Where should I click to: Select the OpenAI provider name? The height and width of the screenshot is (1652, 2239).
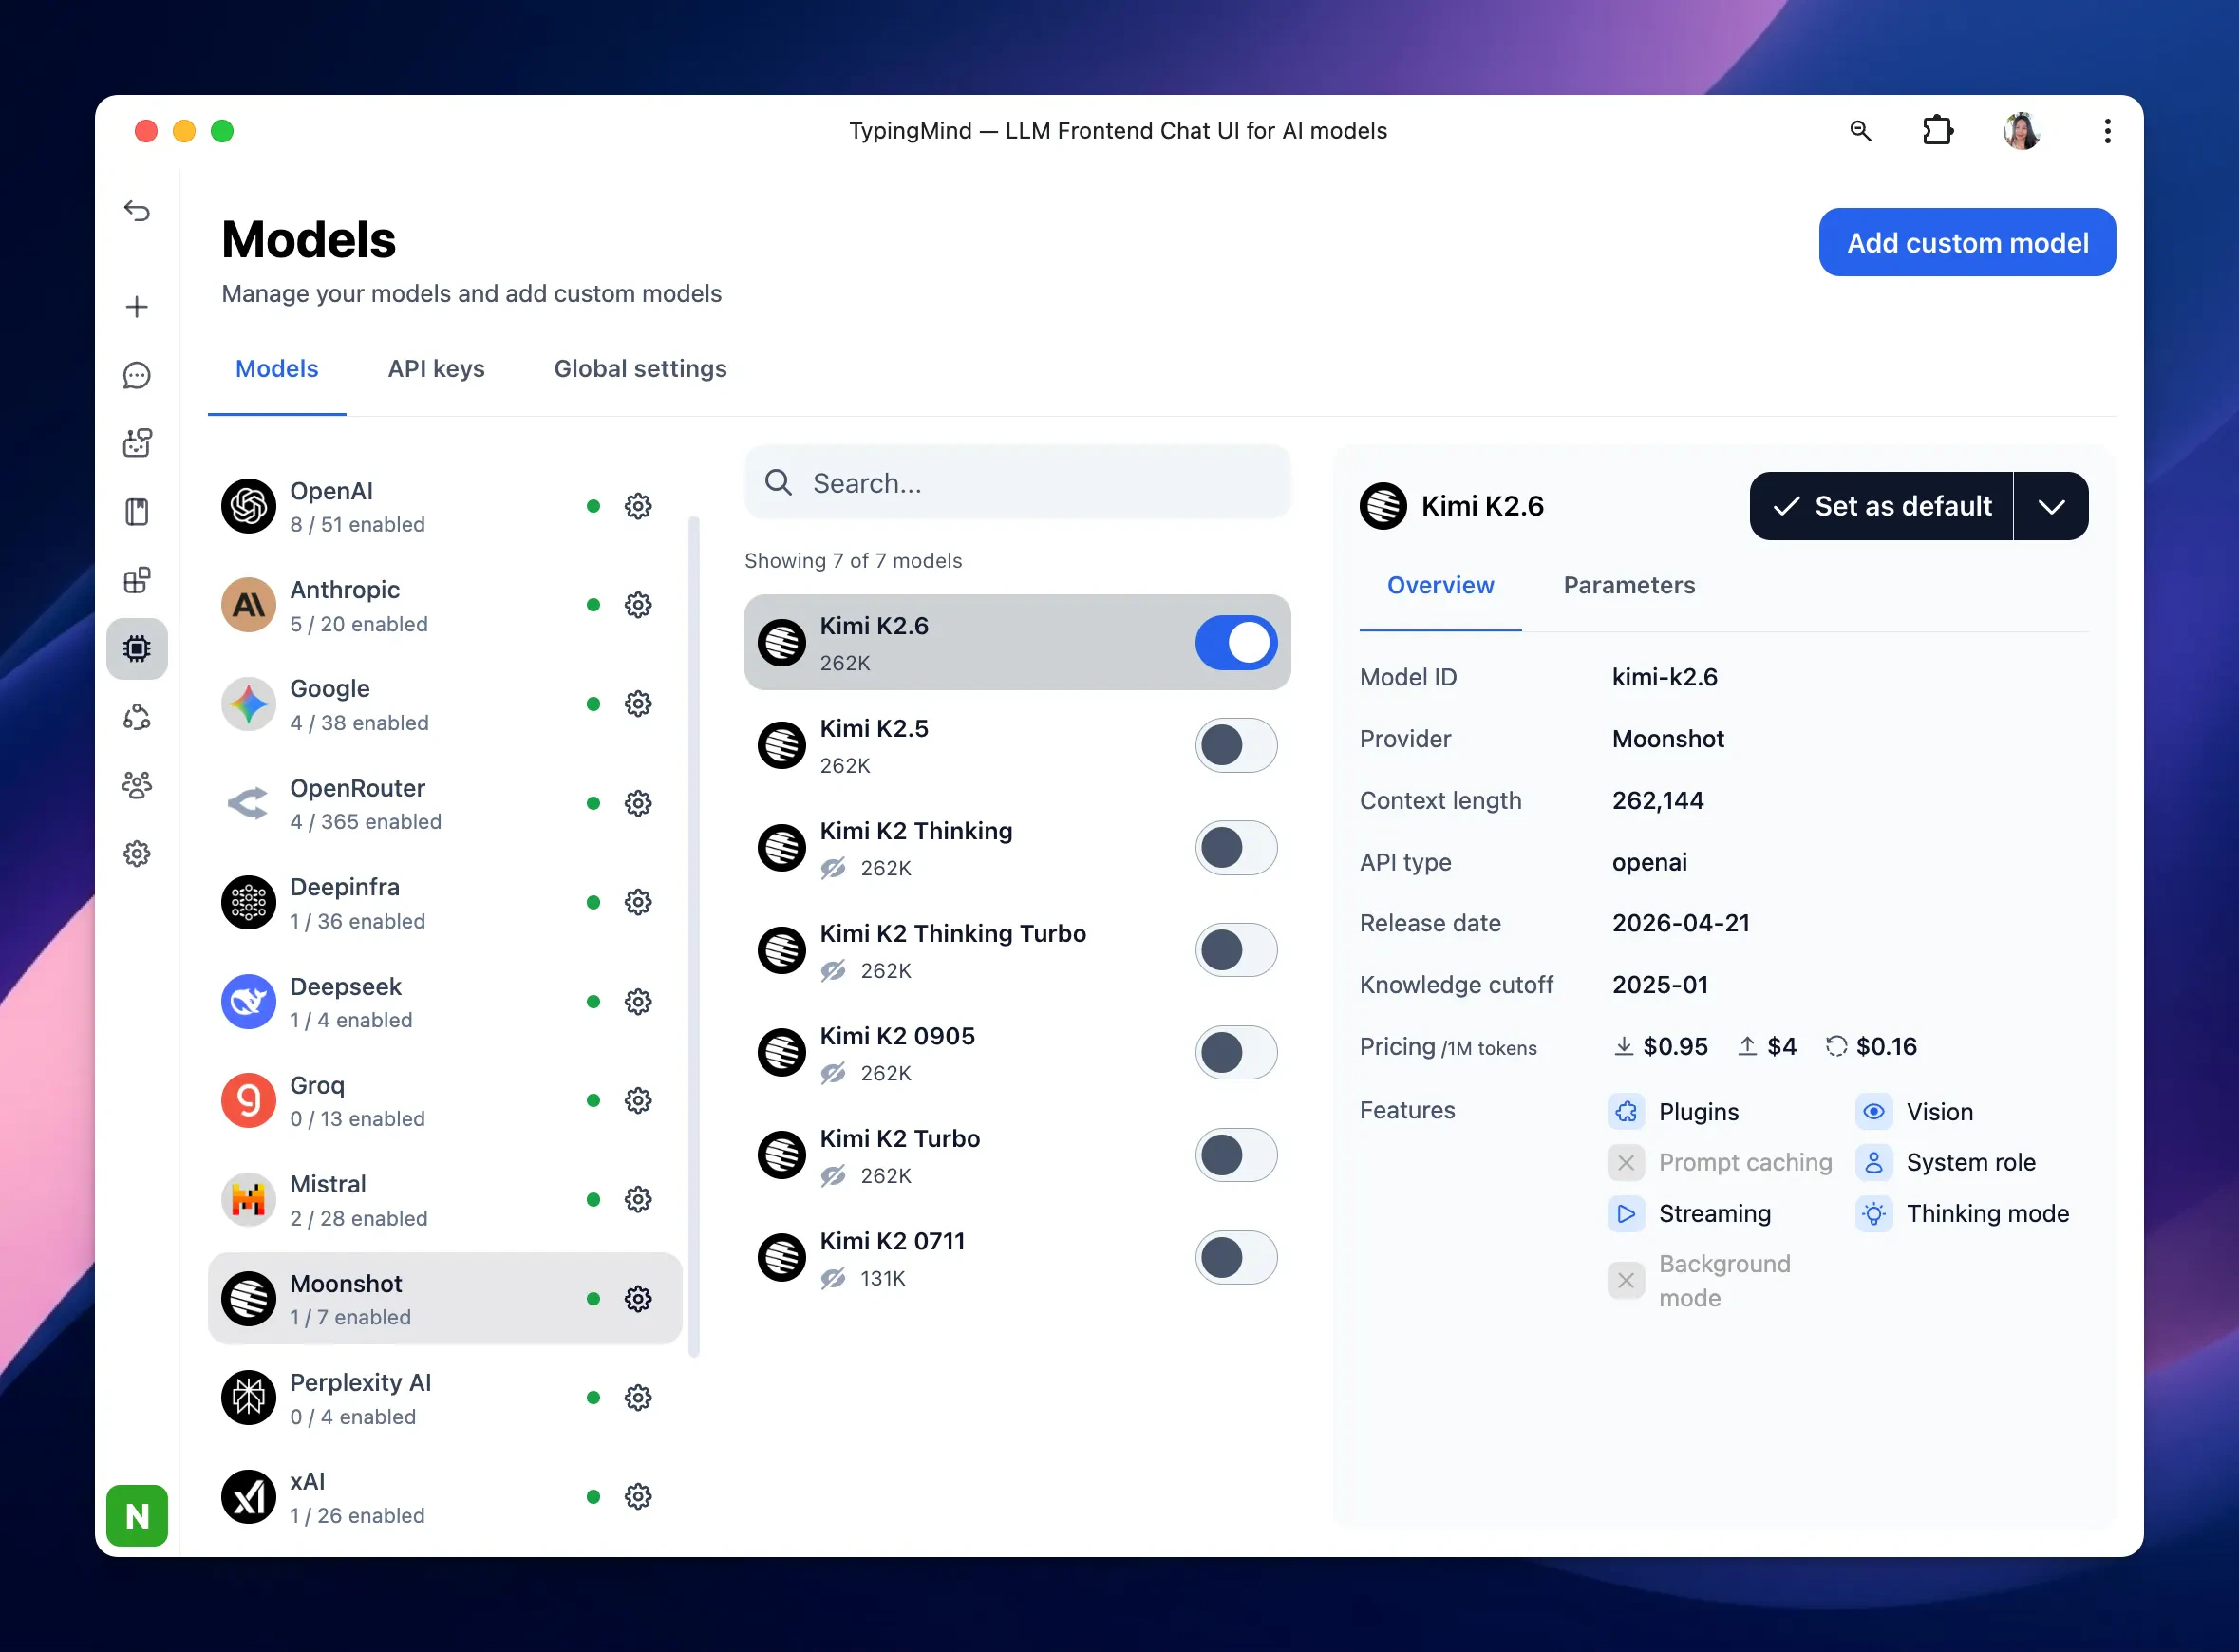click(x=331, y=491)
